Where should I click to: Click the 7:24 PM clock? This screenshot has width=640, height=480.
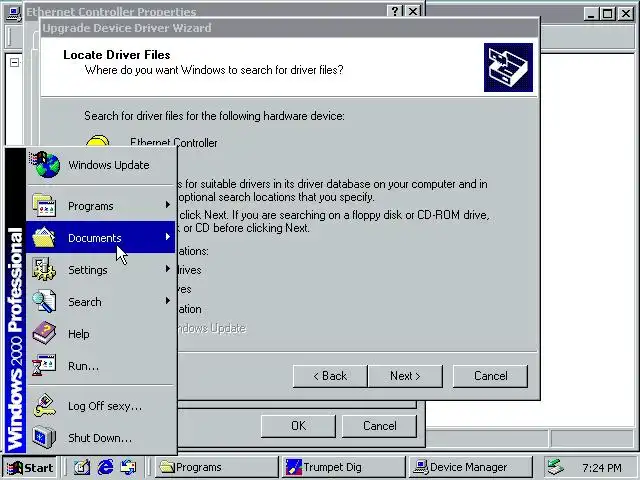pyautogui.click(x=602, y=468)
